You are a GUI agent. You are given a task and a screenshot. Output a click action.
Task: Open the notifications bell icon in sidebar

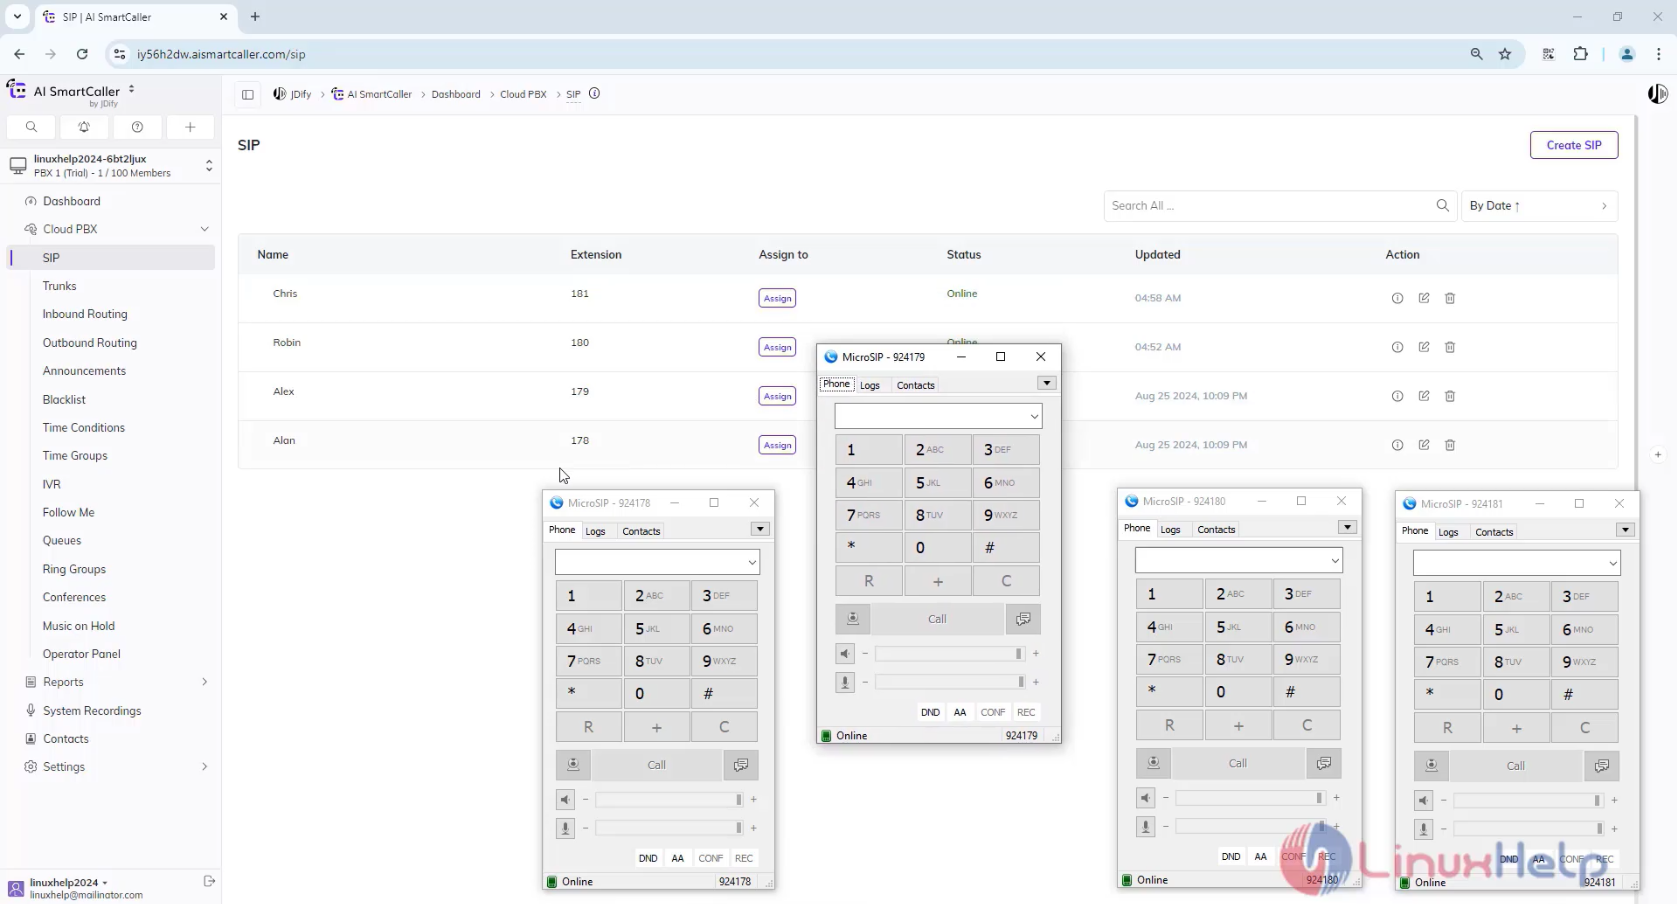tap(84, 127)
